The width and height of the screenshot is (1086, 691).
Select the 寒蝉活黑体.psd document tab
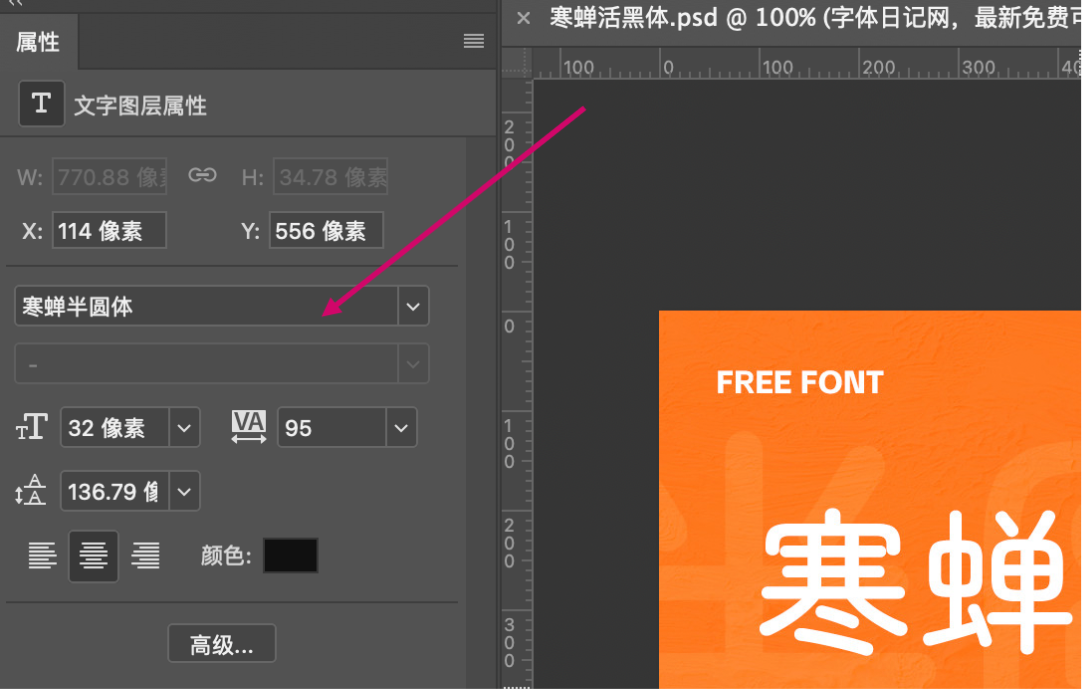point(814,18)
